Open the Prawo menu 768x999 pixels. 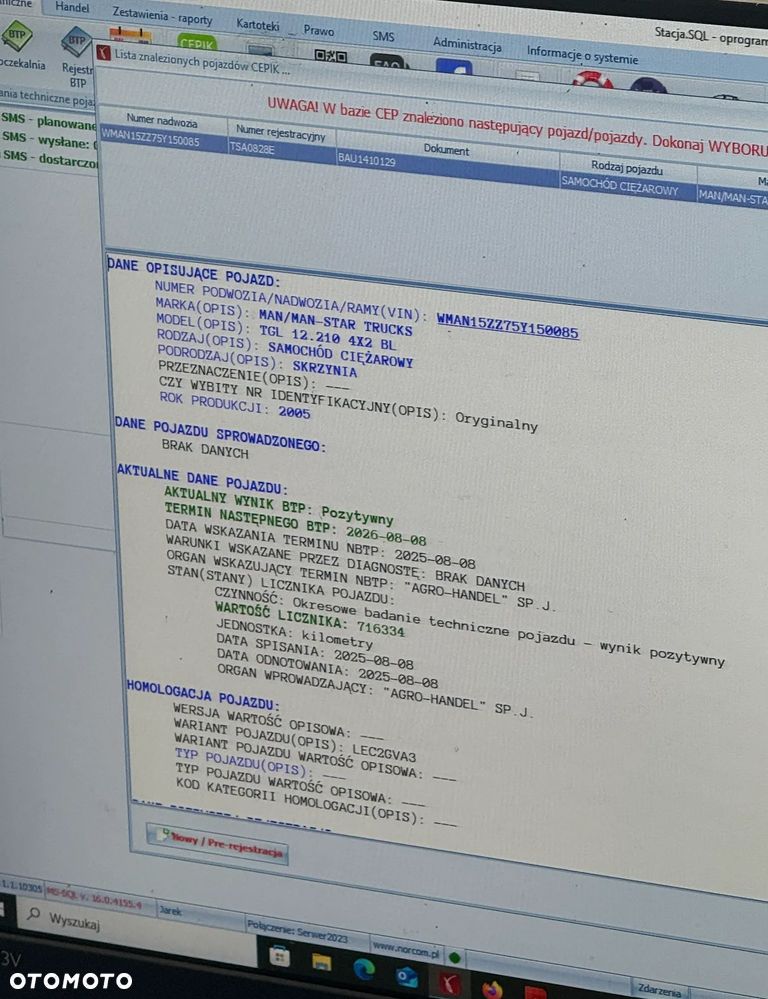tap(318, 30)
